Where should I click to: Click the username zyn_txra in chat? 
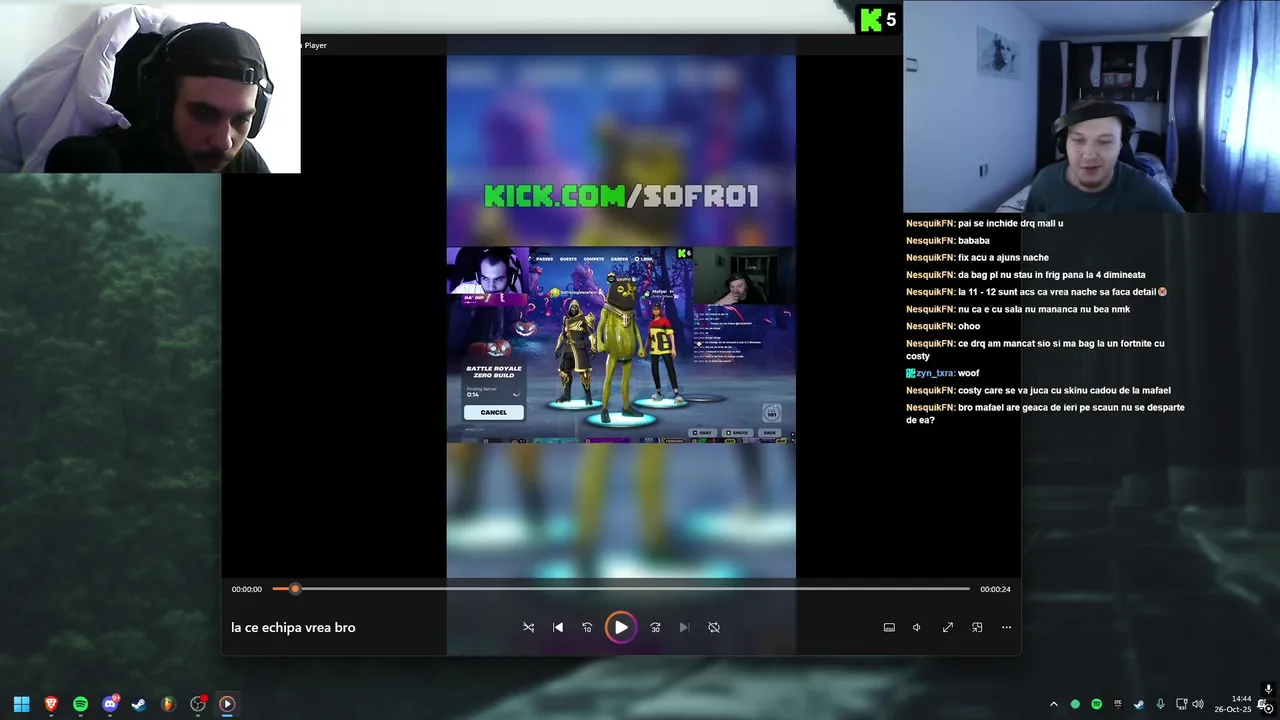[934, 373]
